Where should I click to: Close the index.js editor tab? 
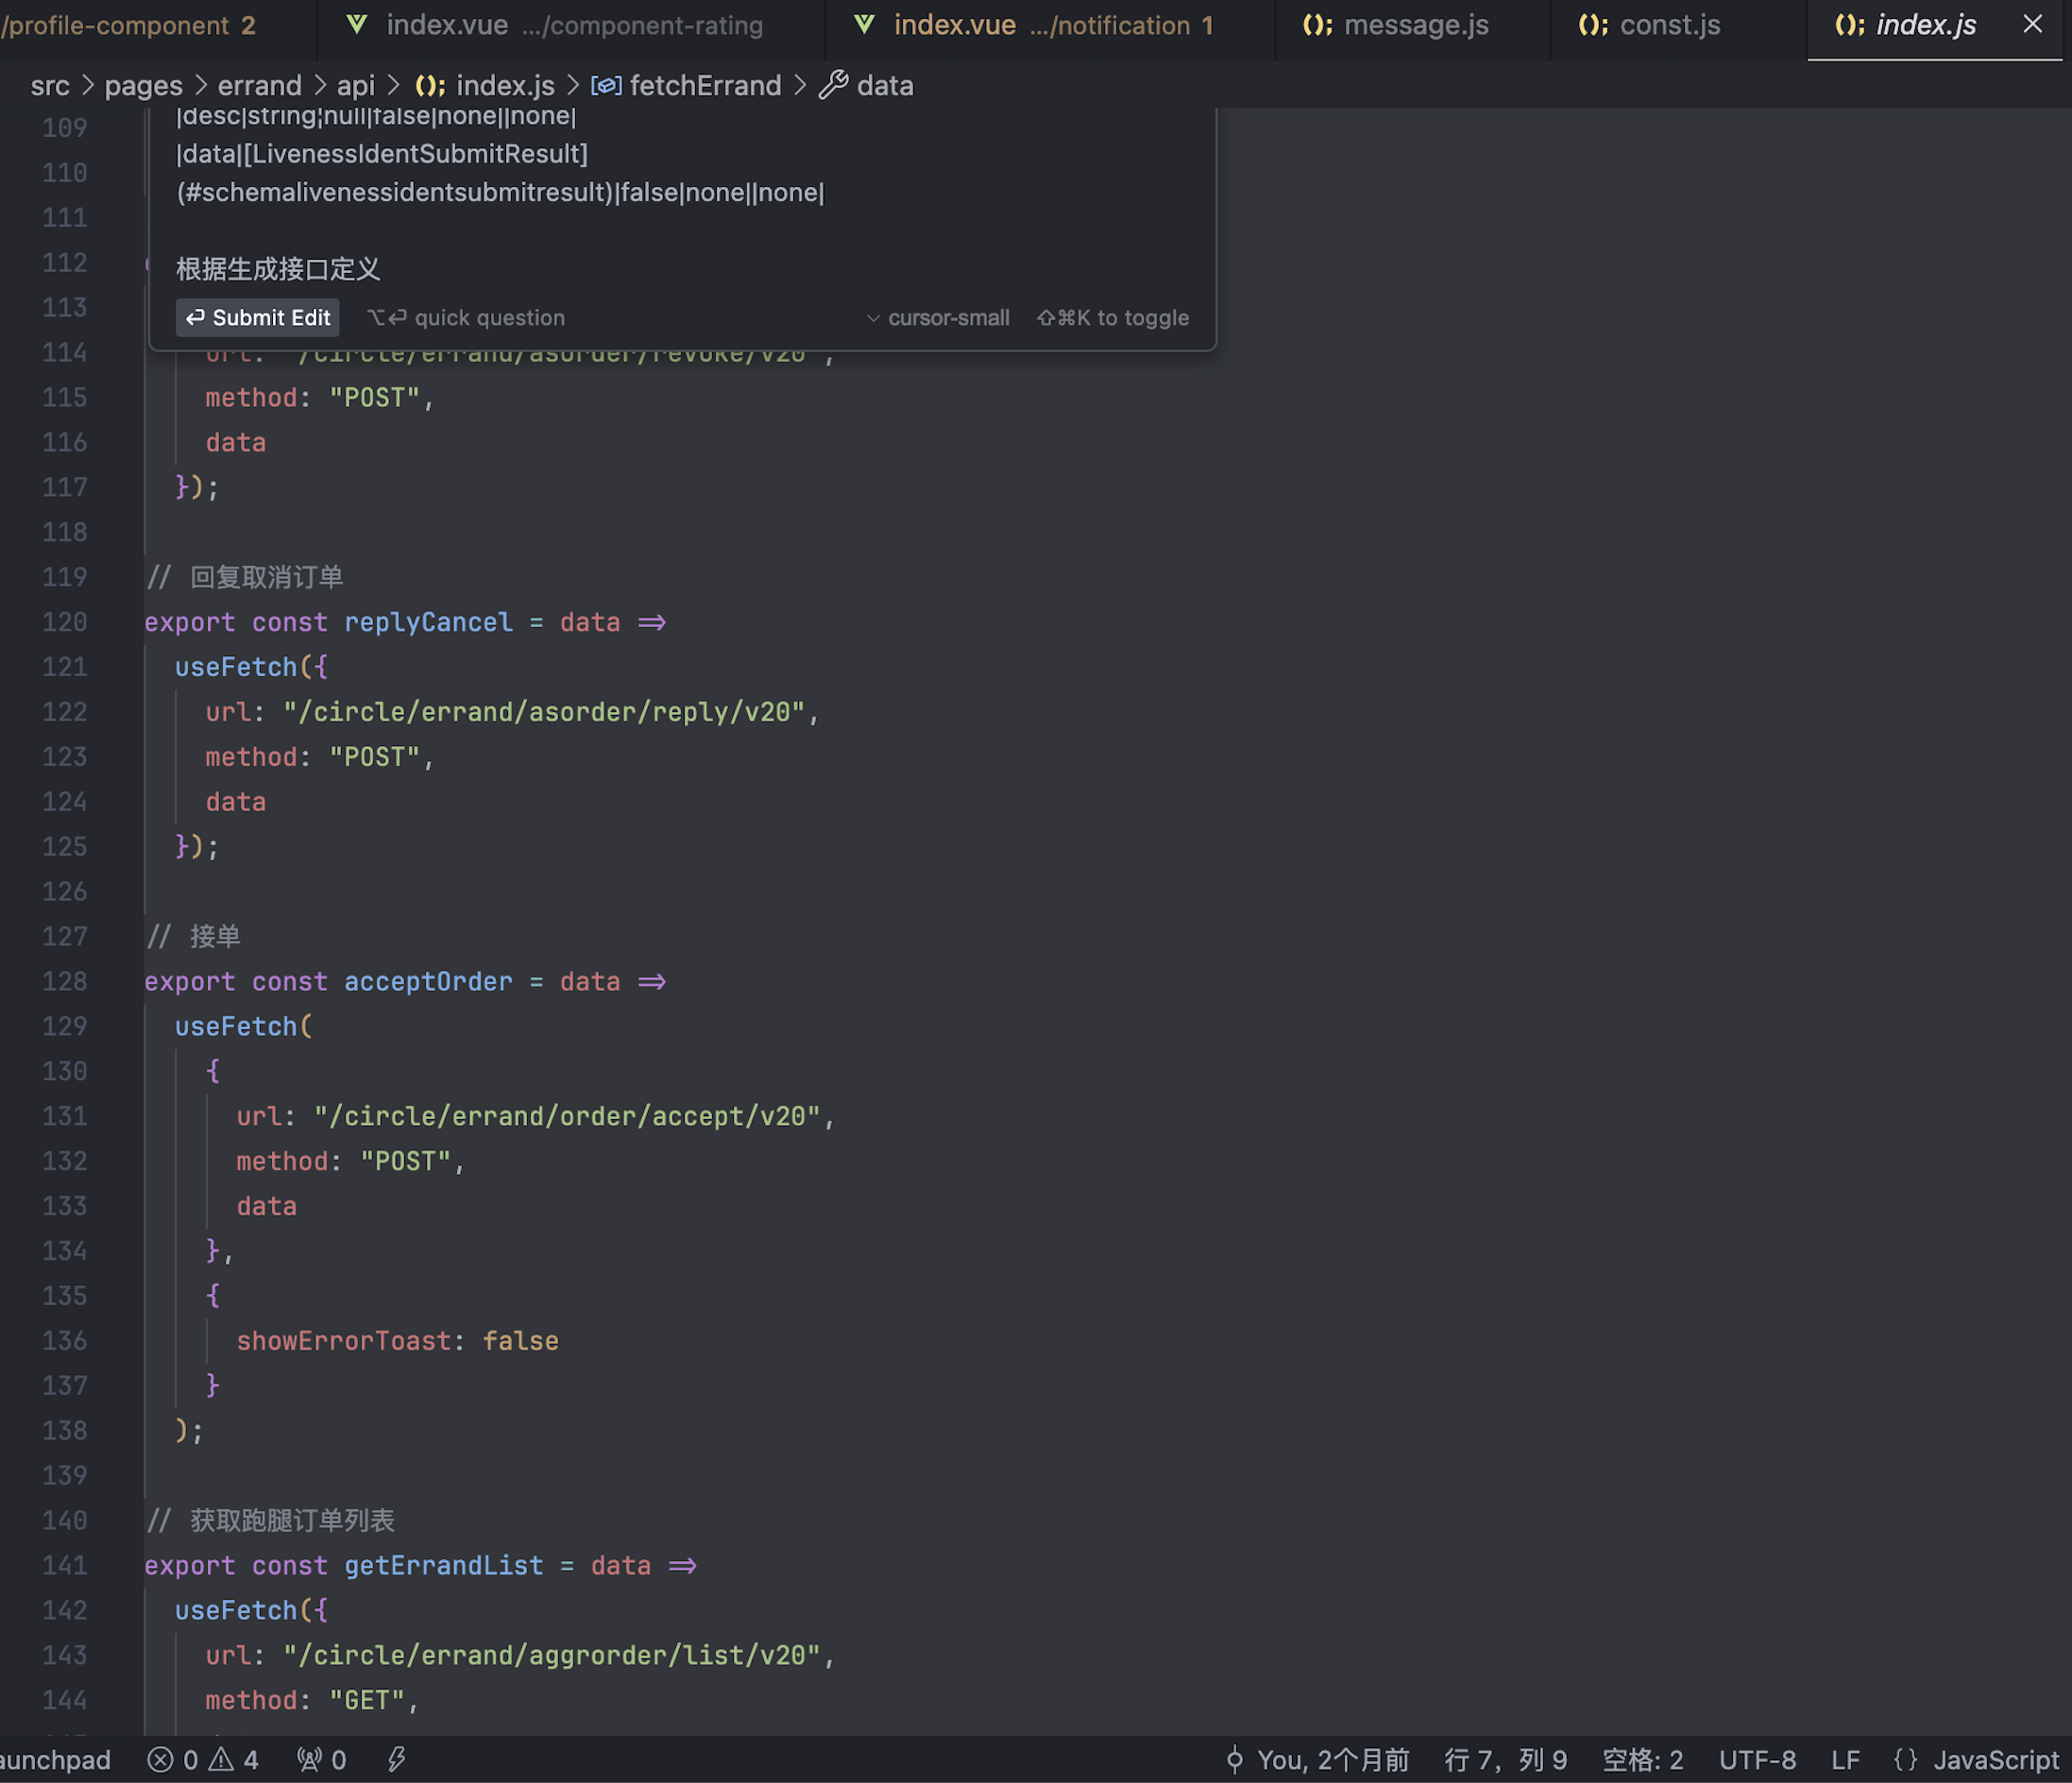2032,24
